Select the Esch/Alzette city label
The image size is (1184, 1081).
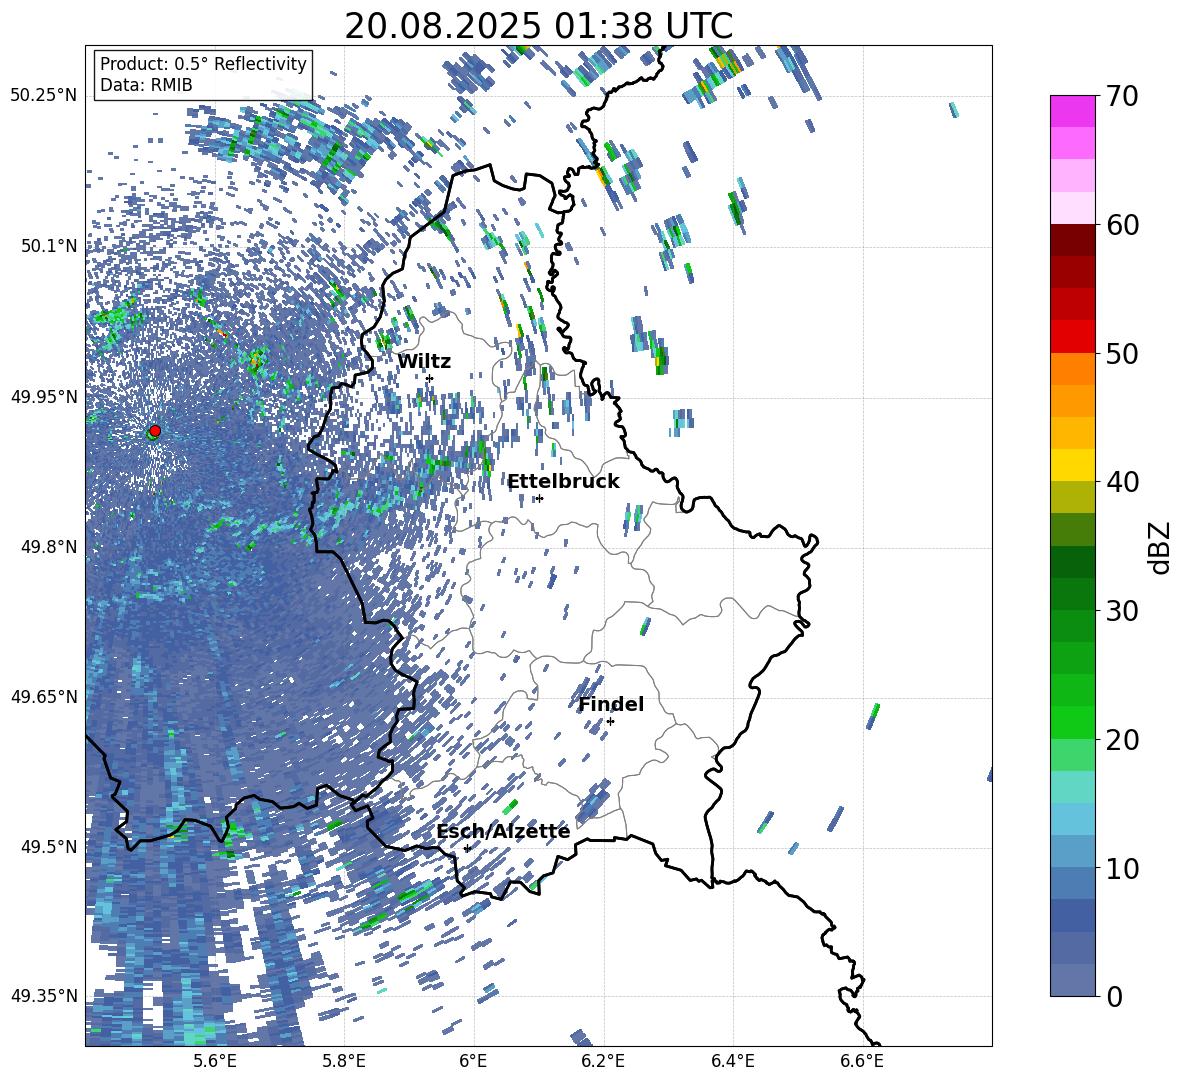click(x=503, y=831)
